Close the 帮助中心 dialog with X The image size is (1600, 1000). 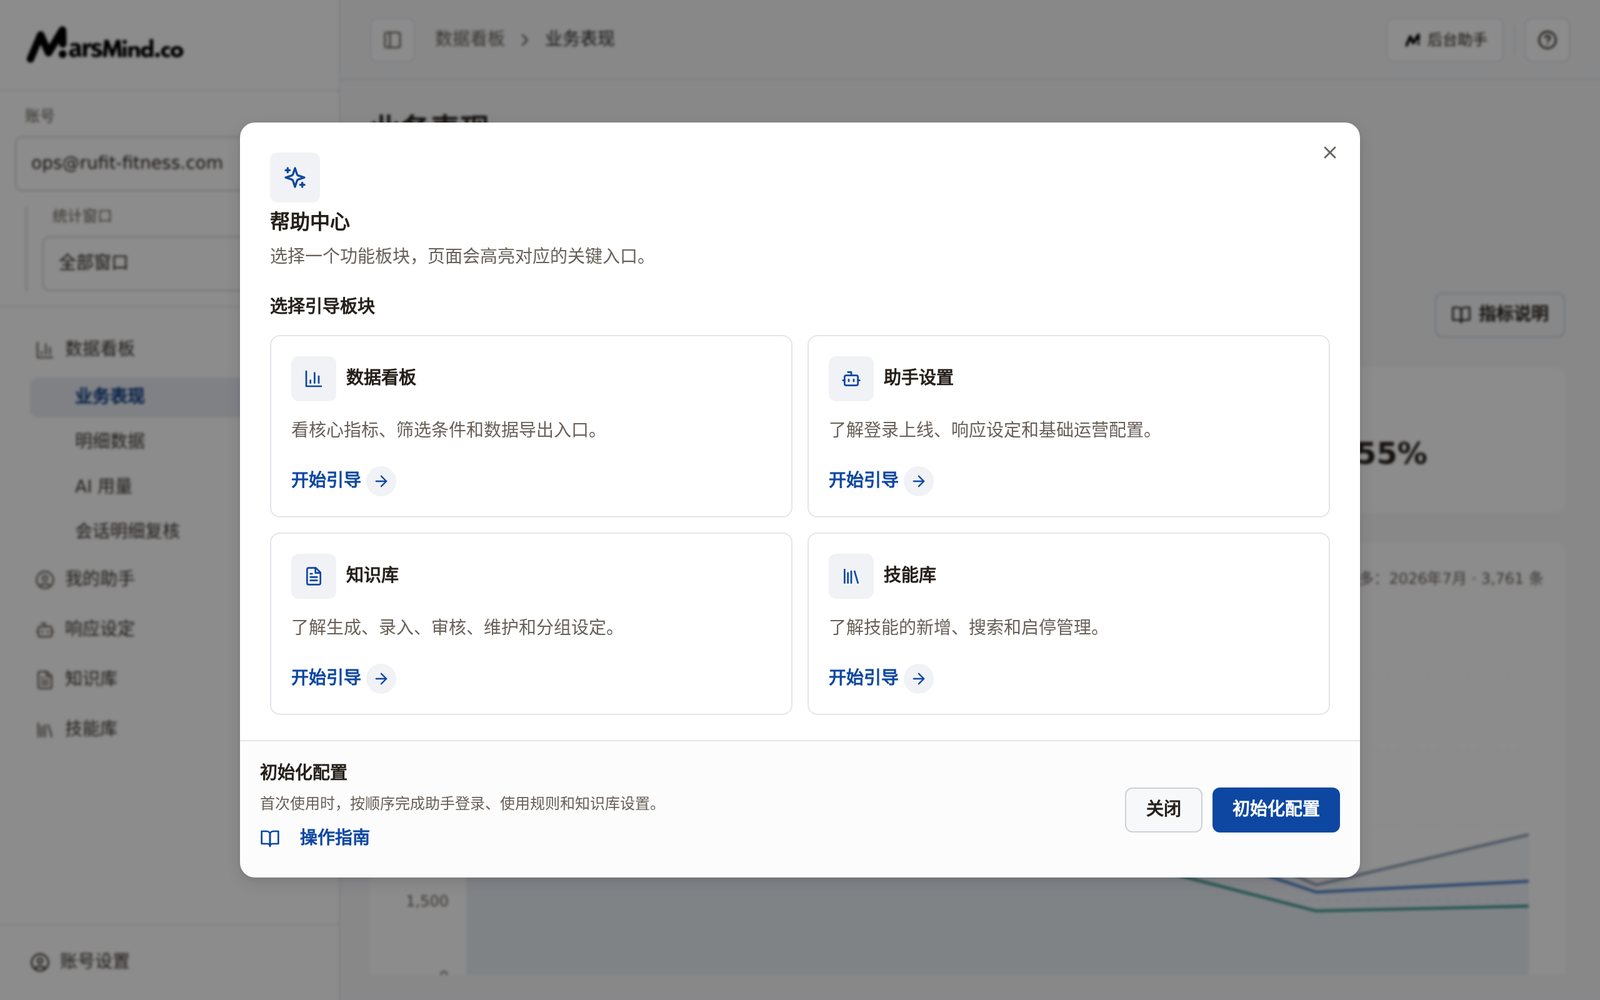tap(1329, 153)
